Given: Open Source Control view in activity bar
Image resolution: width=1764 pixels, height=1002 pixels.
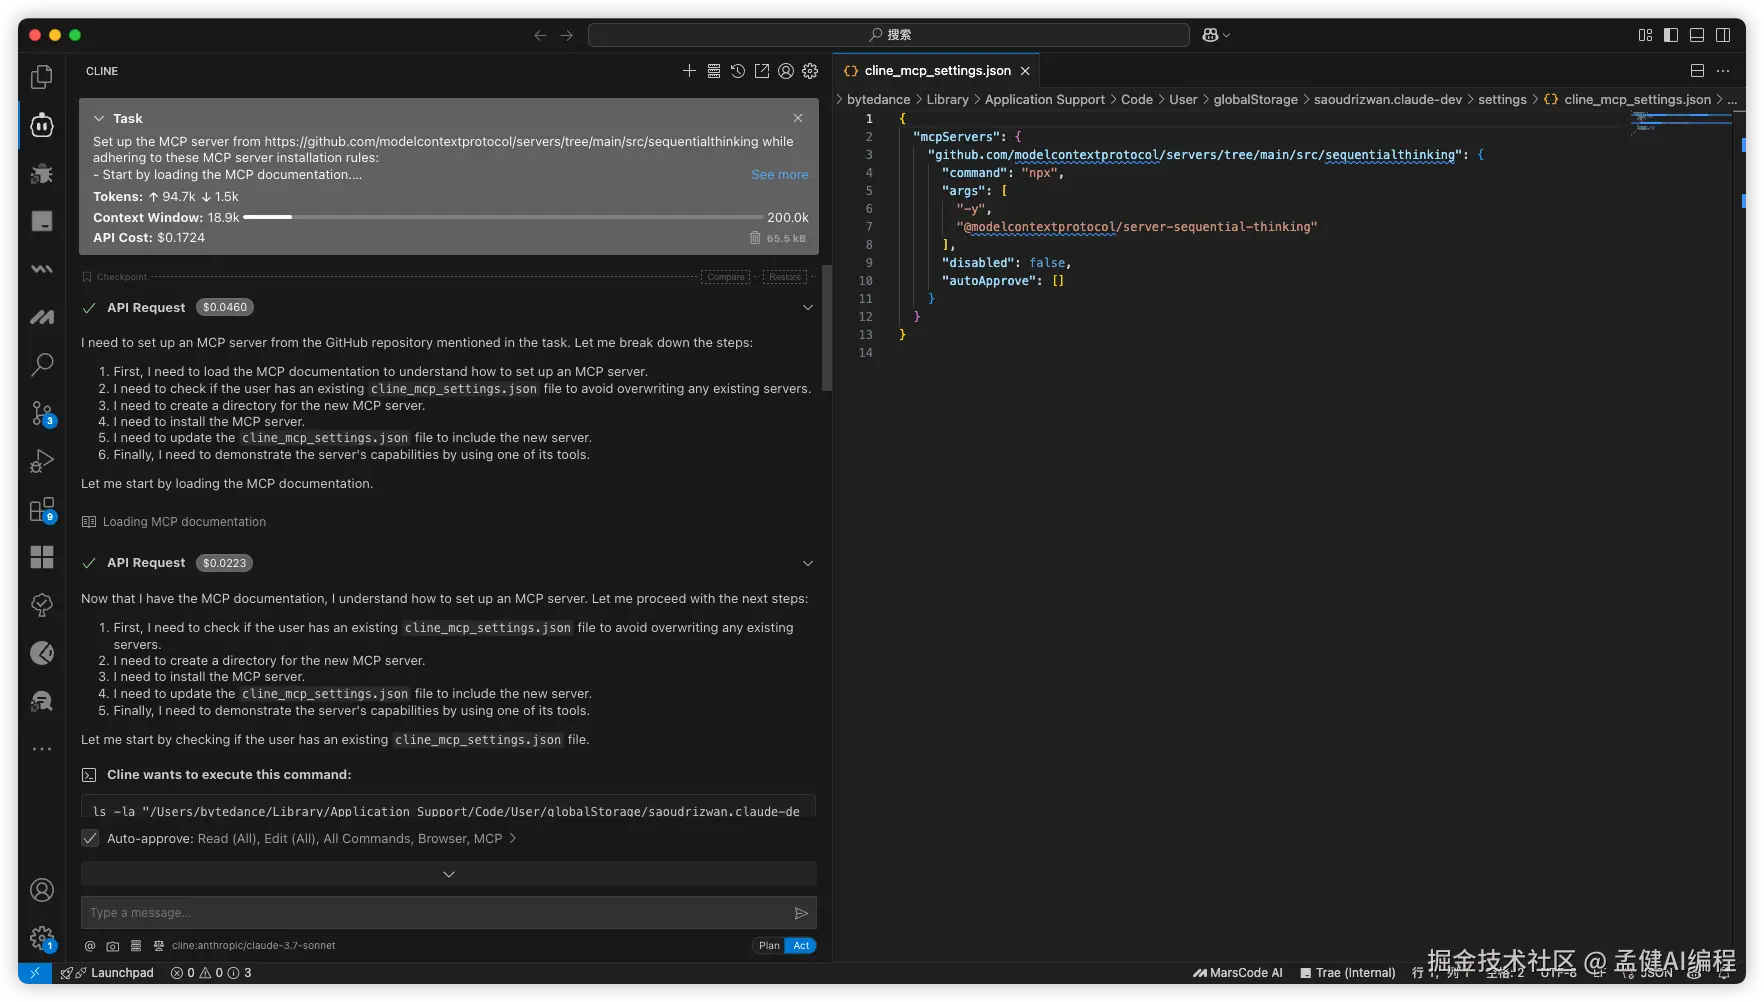Looking at the screenshot, I should pos(42,413).
